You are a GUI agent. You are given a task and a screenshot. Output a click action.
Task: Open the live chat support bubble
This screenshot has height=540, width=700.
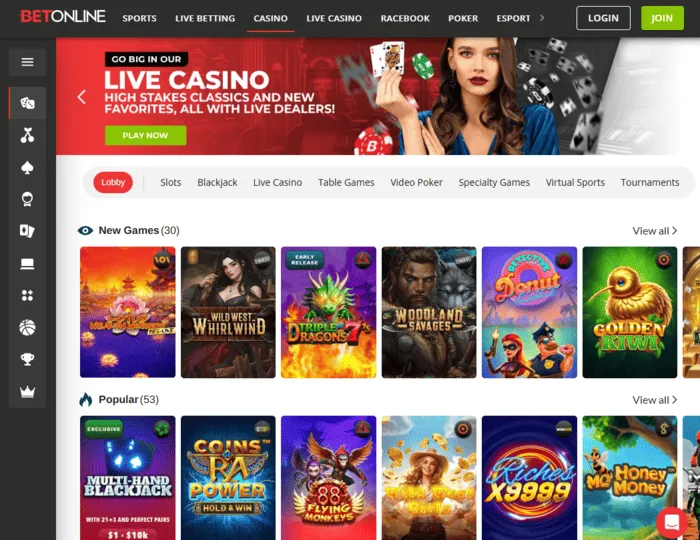click(672, 522)
